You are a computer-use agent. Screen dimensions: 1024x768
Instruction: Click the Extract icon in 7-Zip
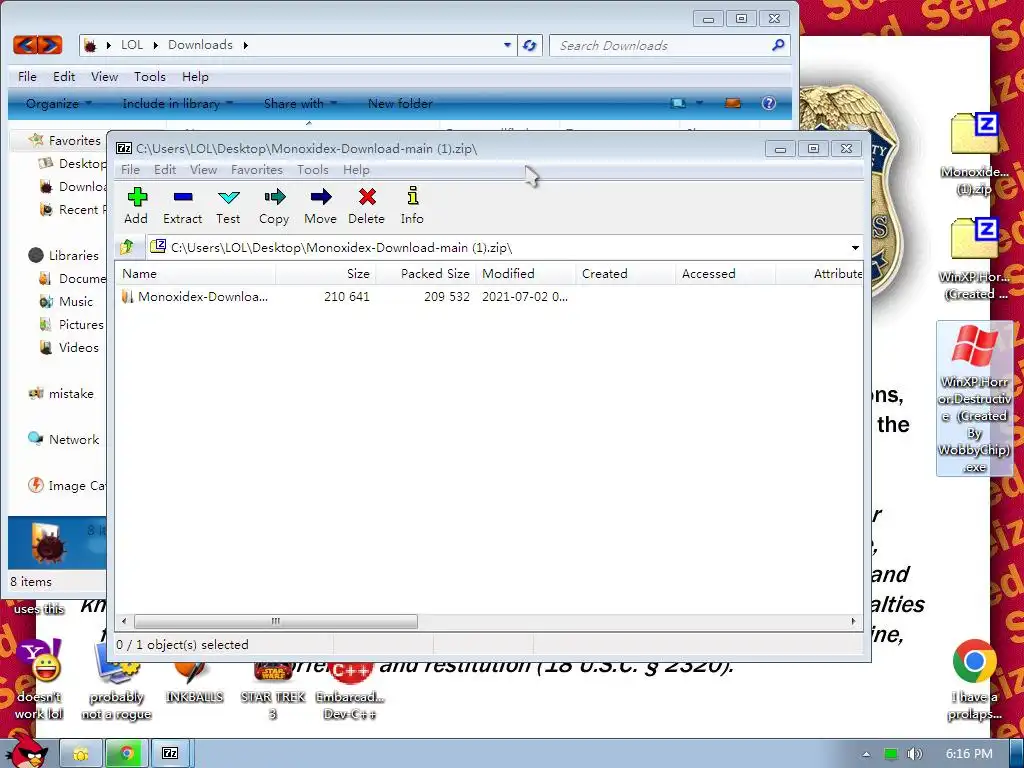[183, 206]
